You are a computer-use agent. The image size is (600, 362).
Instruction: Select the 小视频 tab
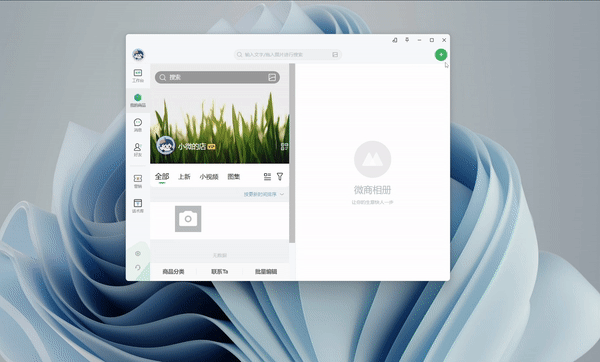(x=209, y=176)
